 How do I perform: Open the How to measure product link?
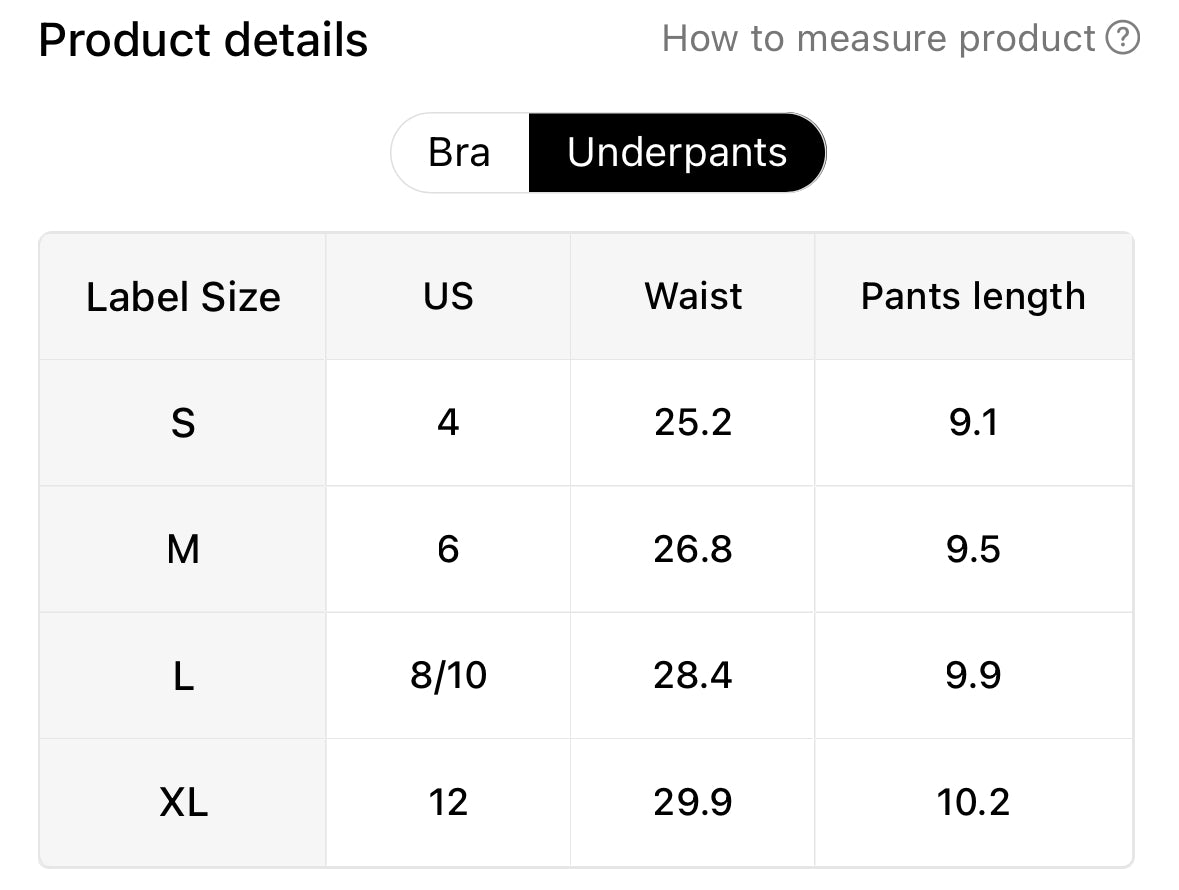click(878, 39)
